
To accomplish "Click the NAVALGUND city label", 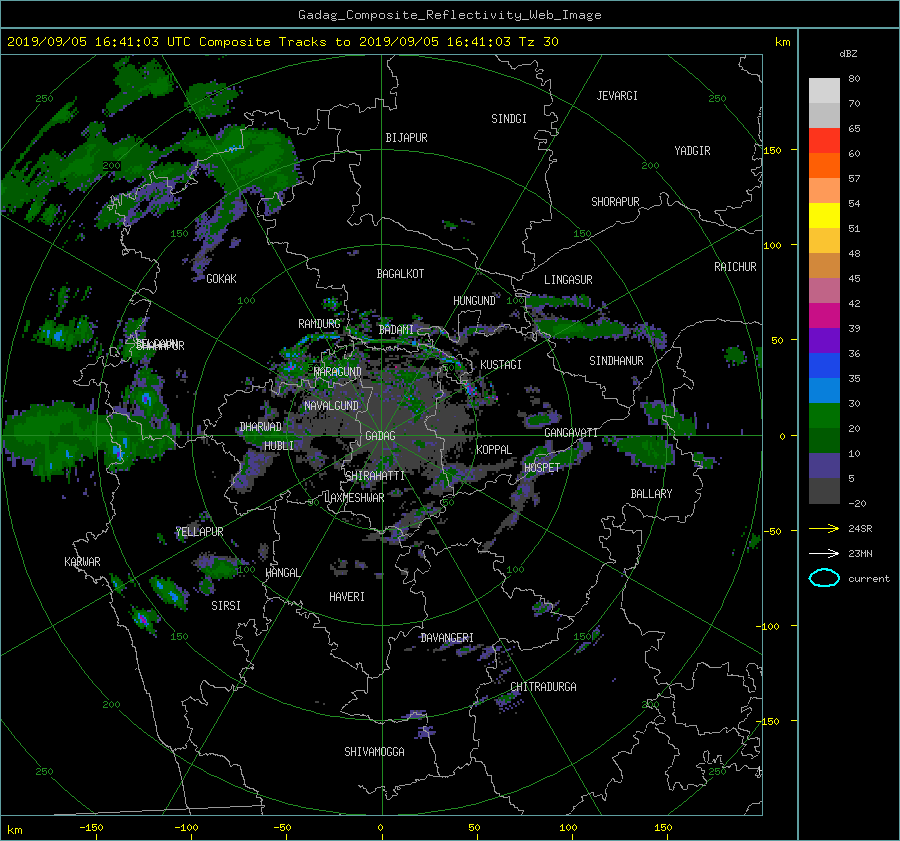I will click(331, 406).
